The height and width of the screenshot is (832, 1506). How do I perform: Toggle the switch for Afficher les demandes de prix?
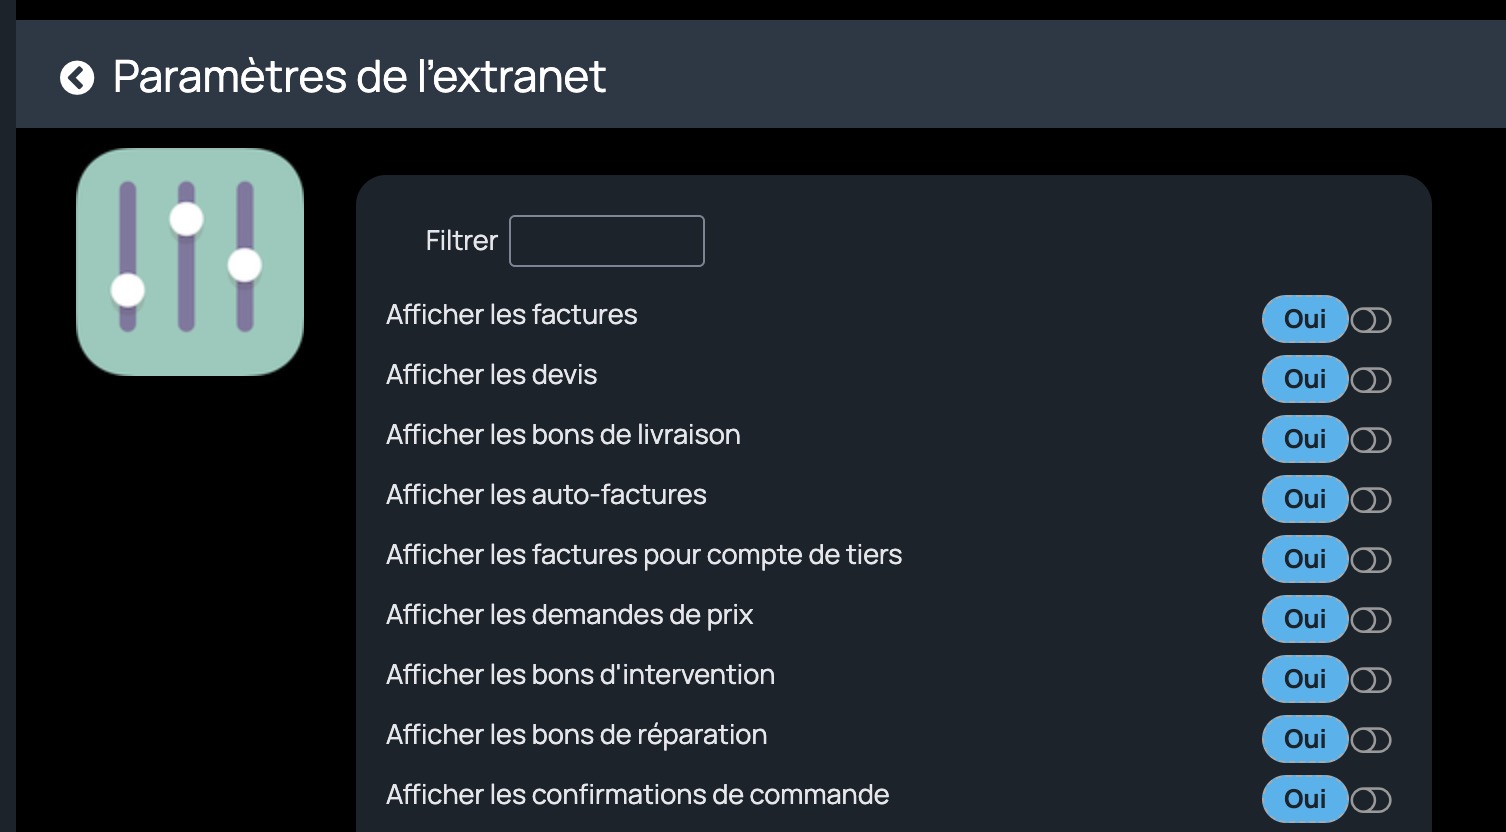(1371, 620)
